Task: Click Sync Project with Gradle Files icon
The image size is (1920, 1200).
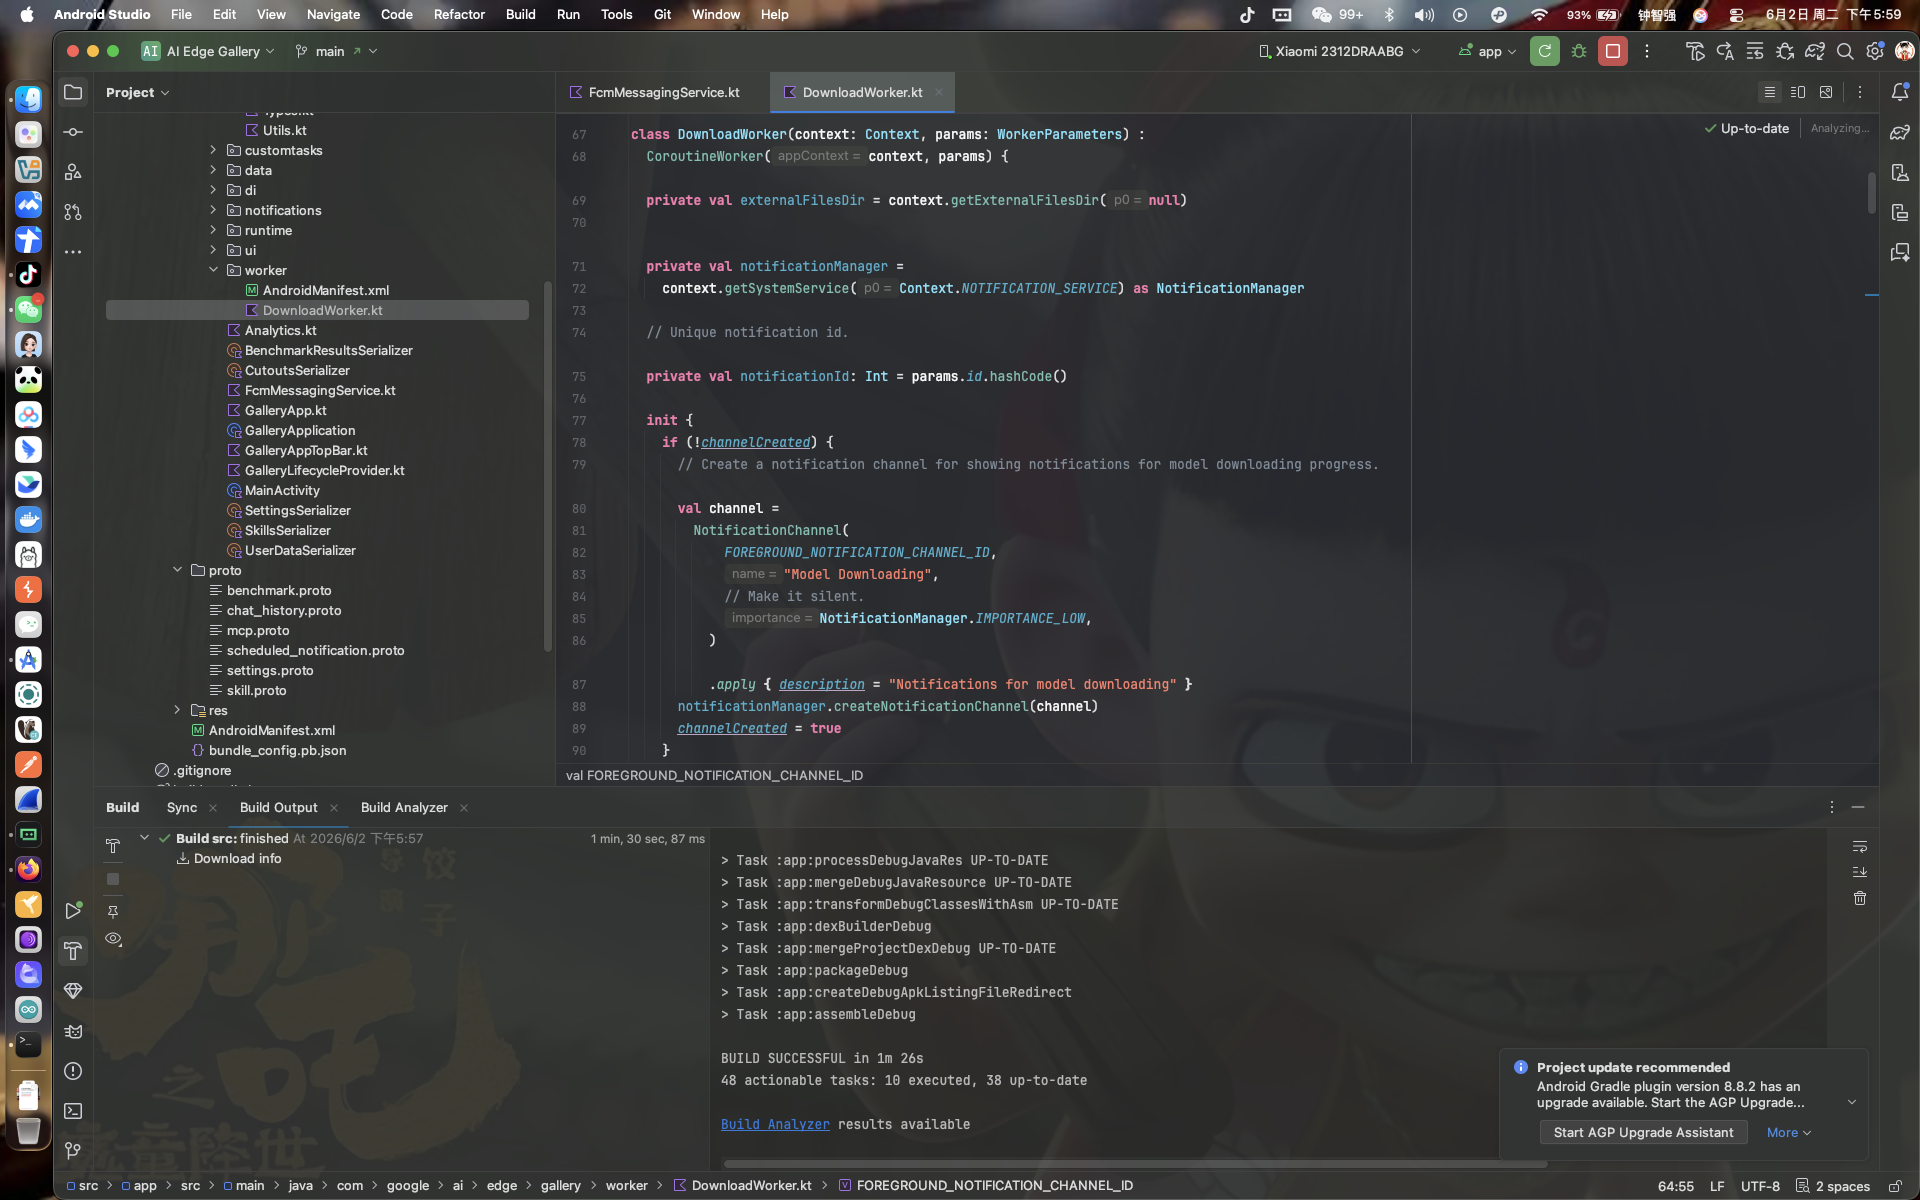Action: coord(1815,51)
